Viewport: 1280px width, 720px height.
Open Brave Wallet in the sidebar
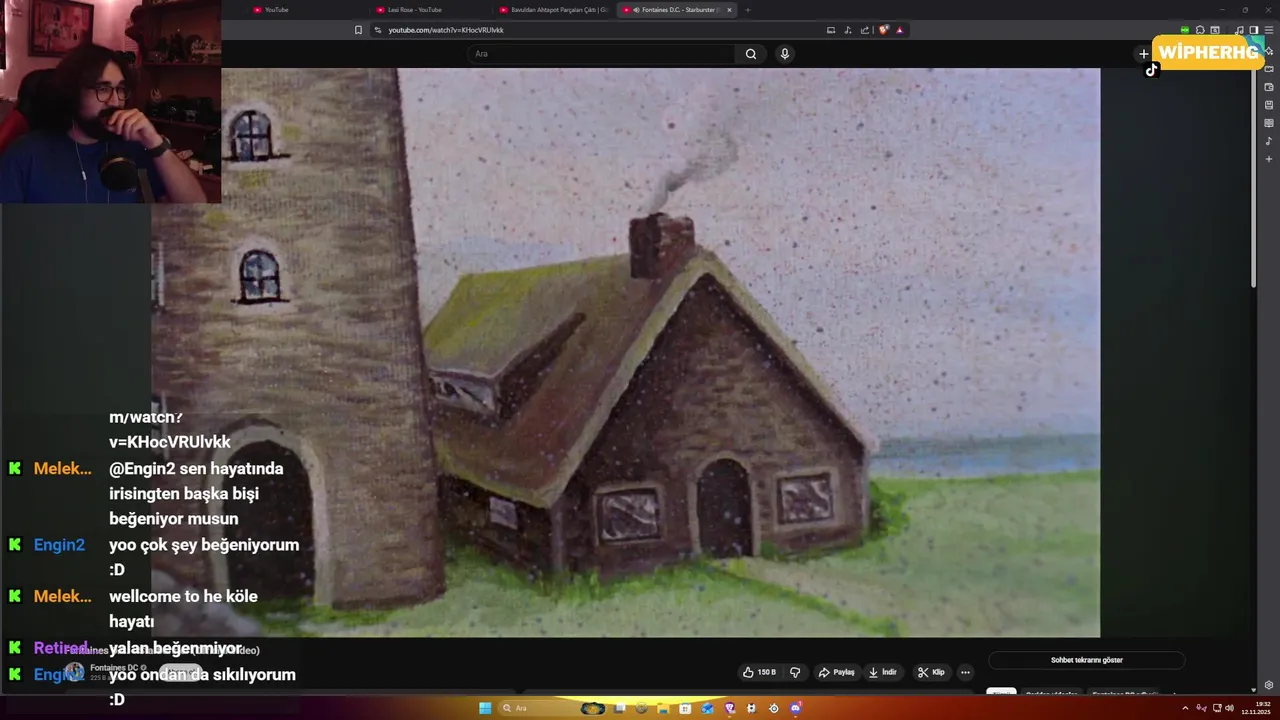(x=1269, y=87)
